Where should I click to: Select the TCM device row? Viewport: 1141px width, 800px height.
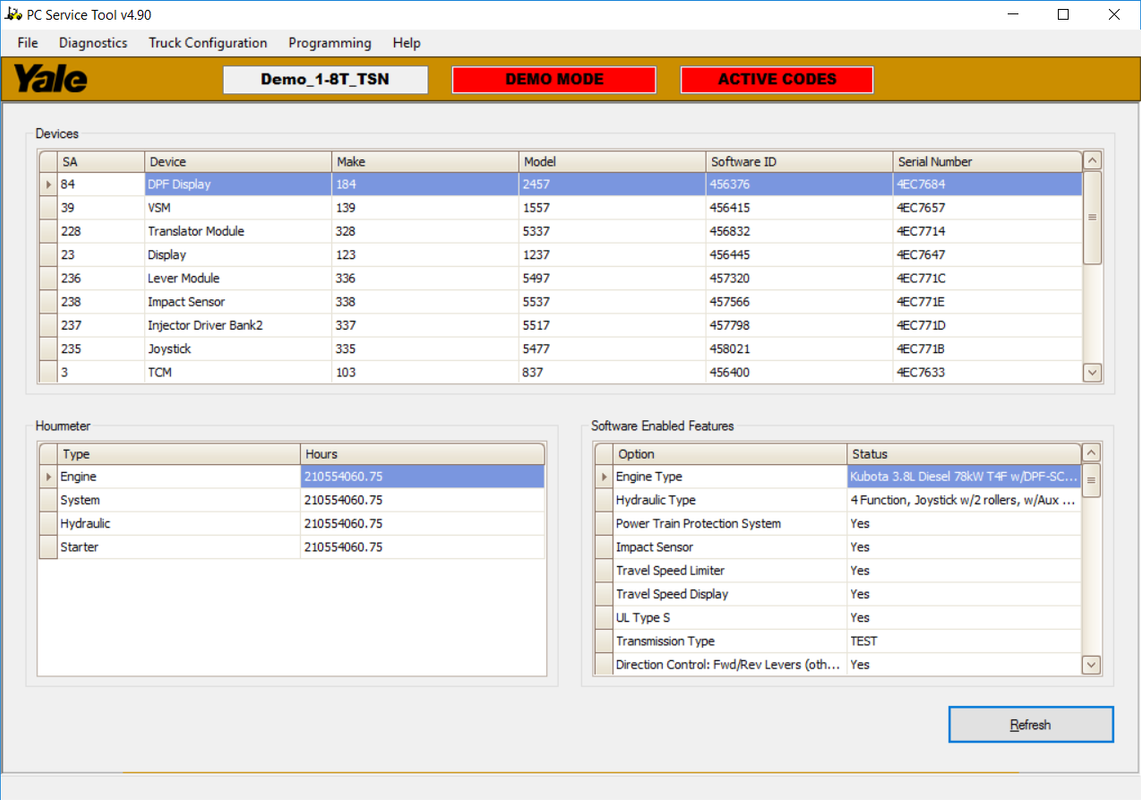click(560, 372)
